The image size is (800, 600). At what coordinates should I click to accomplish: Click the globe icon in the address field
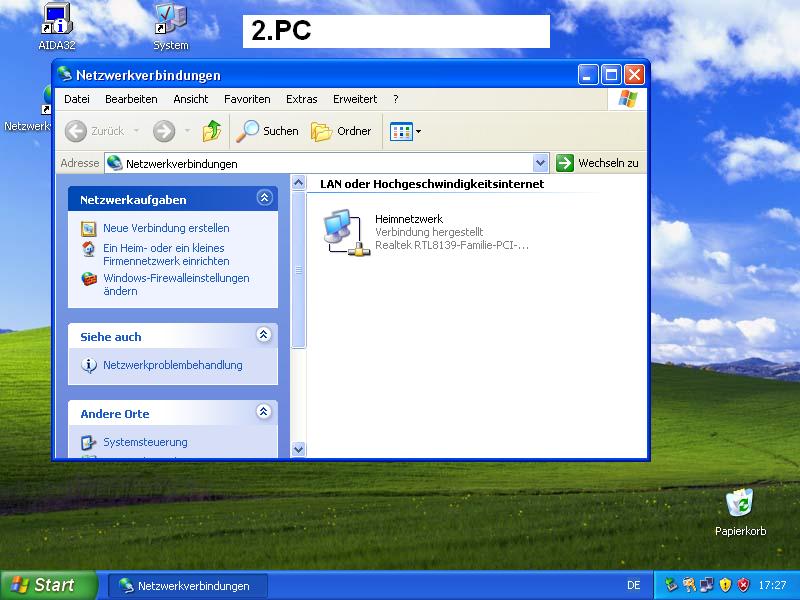point(115,163)
